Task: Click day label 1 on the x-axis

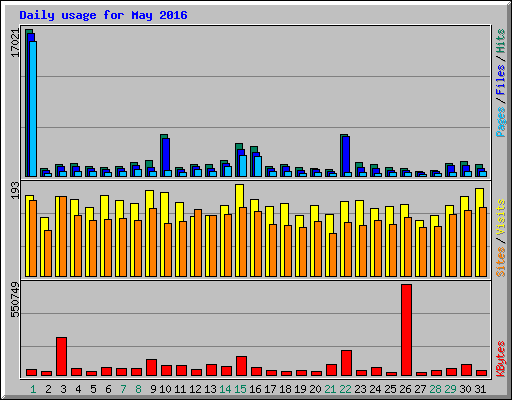Action: pyautogui.click(x=33, y=389)
